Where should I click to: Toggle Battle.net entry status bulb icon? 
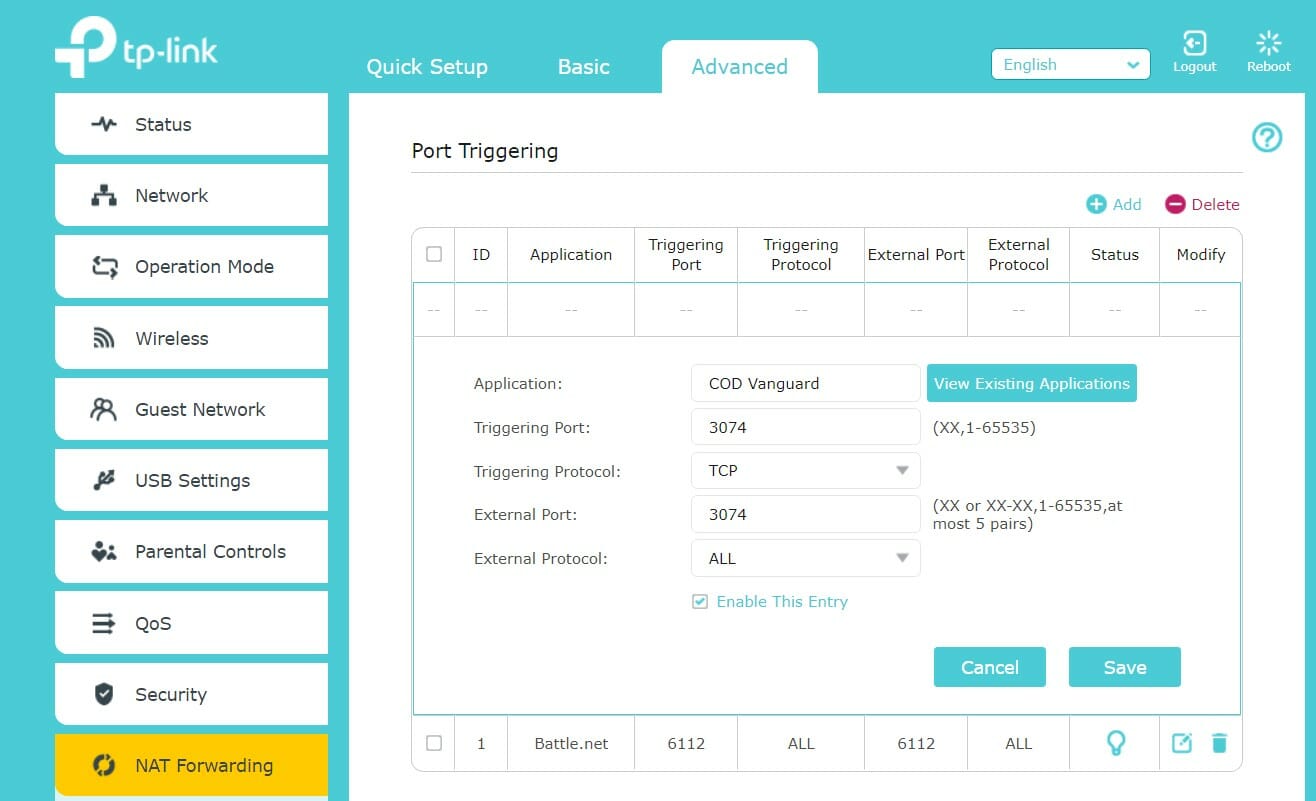pyautogui.click(x=1115, y=743)
